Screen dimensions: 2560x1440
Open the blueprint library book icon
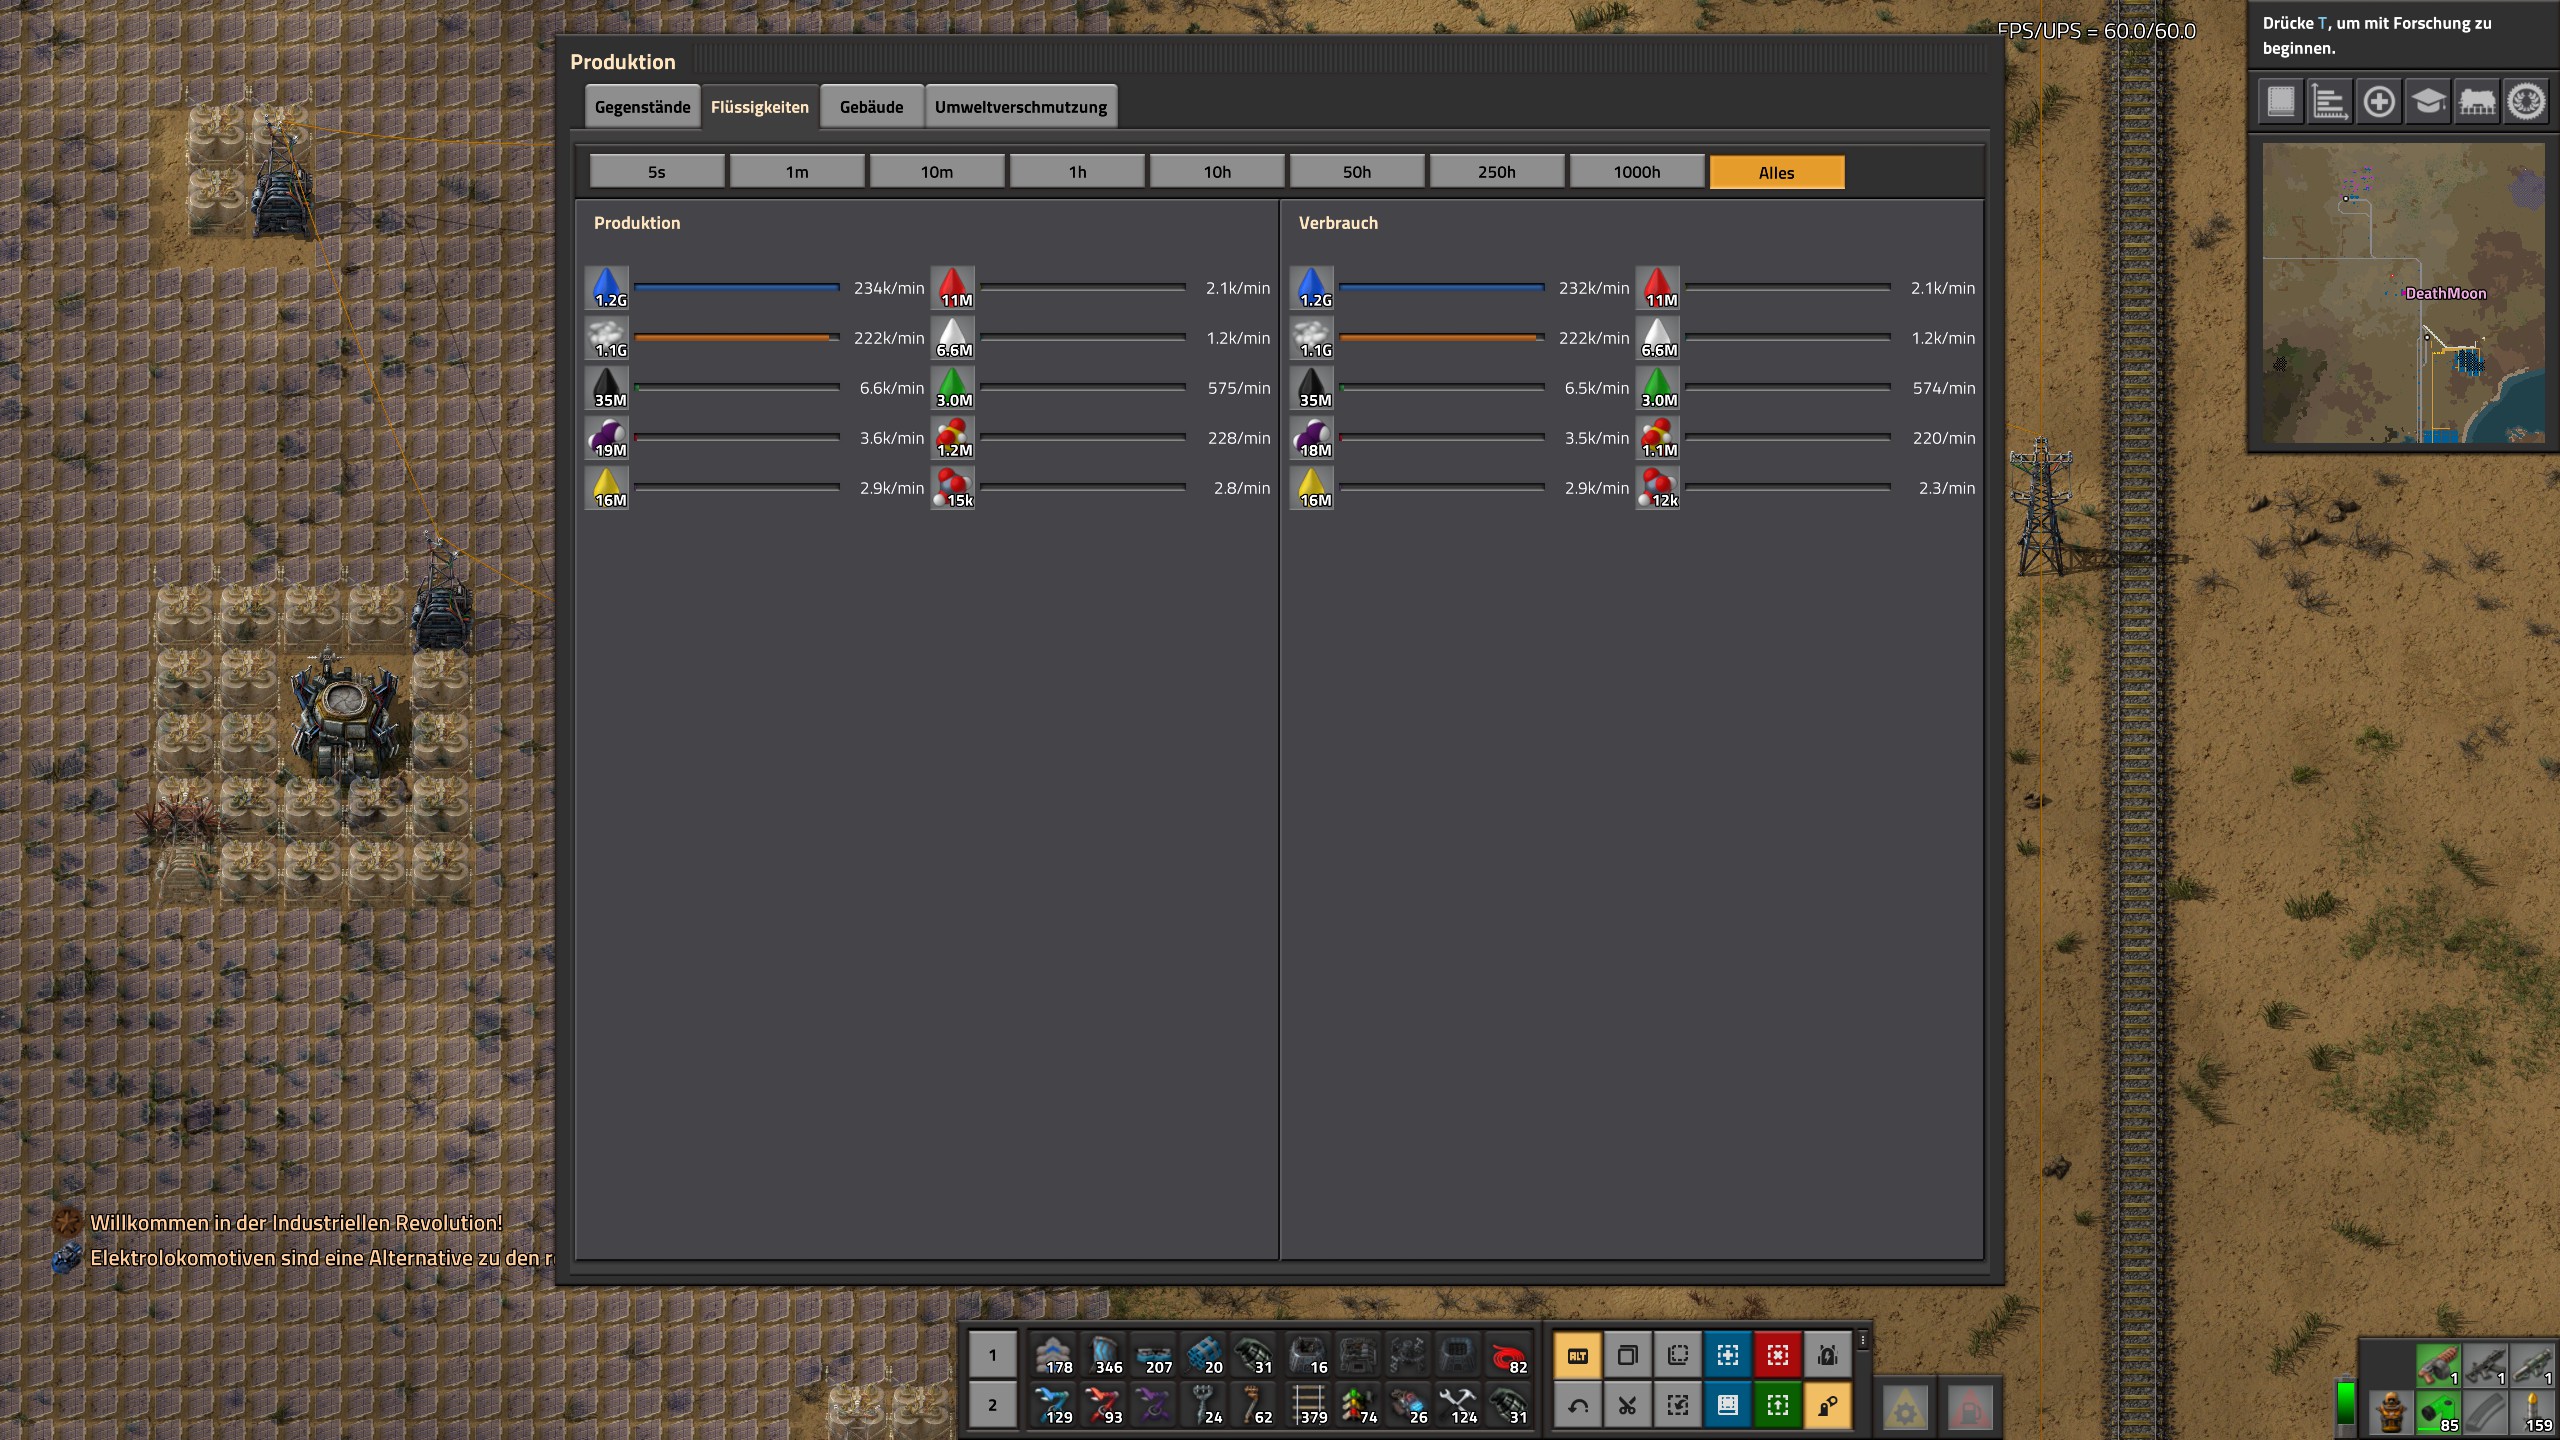(x=2281, y=101)
